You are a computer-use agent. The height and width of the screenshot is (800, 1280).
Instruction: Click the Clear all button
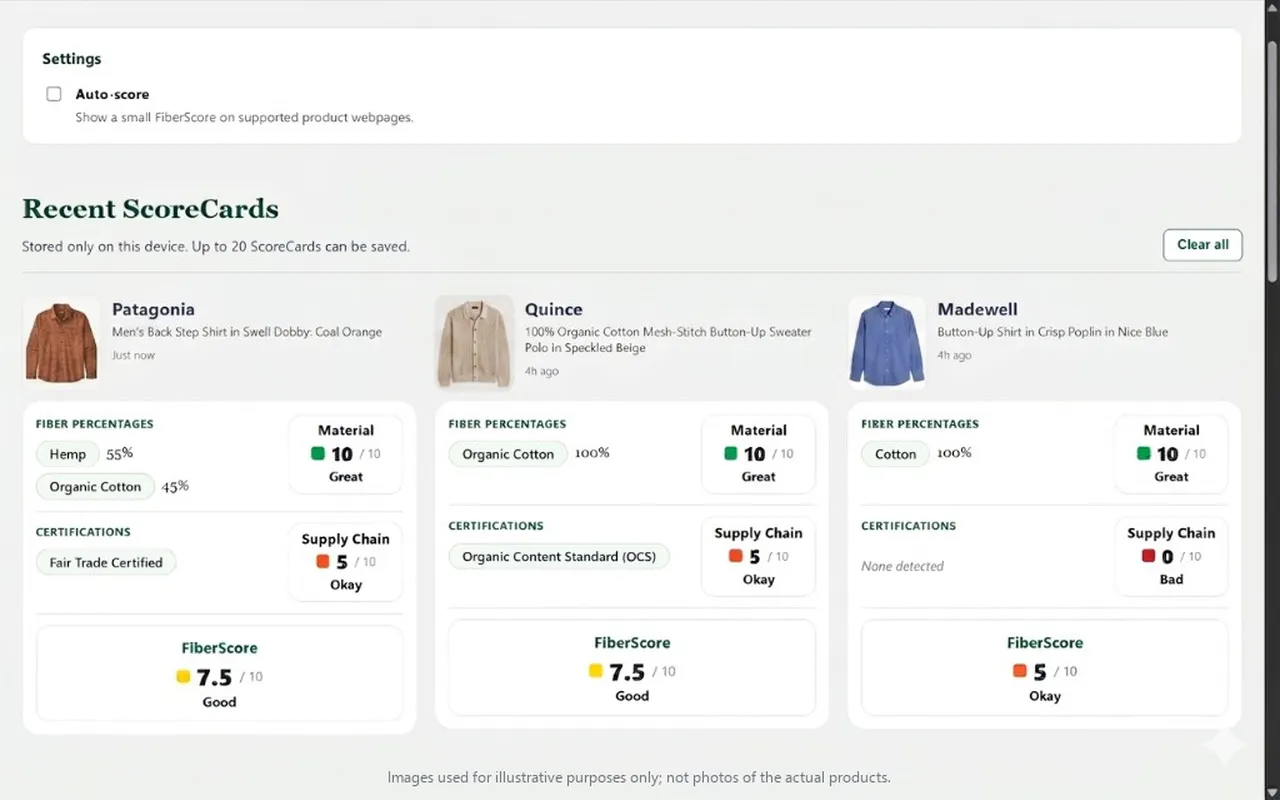(x=1202, y=245)
